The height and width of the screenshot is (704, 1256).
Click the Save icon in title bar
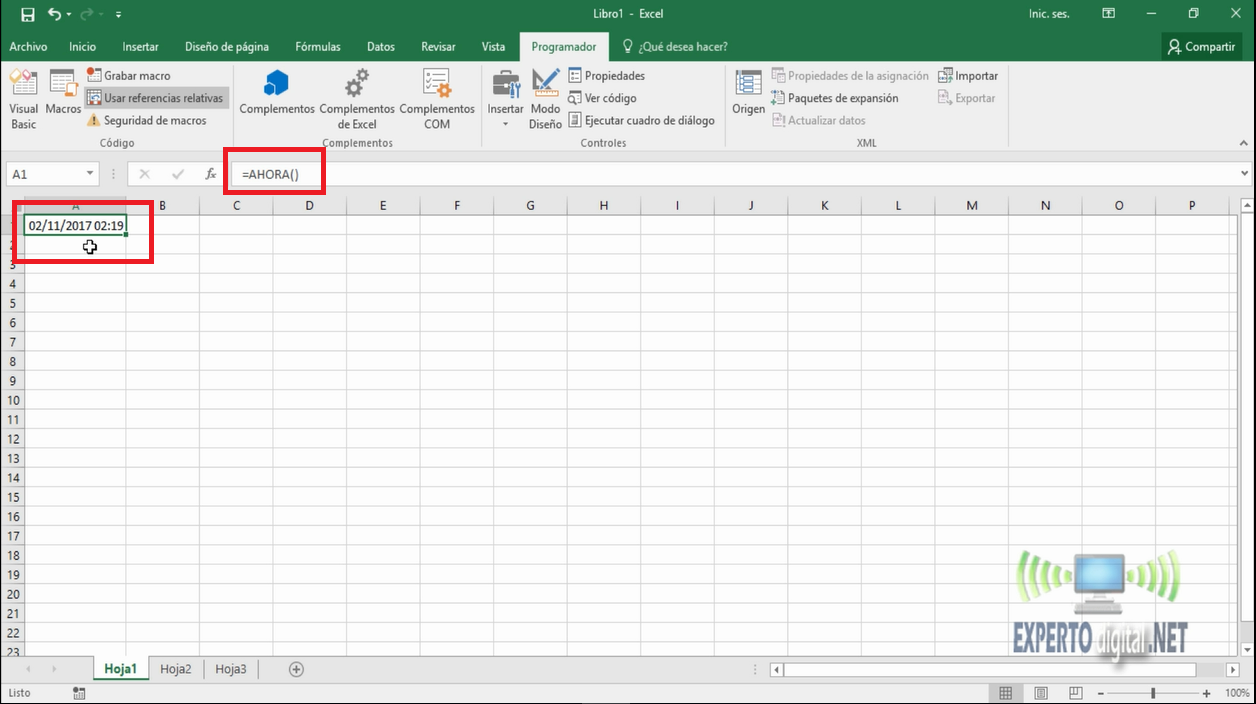pos(28,14)
